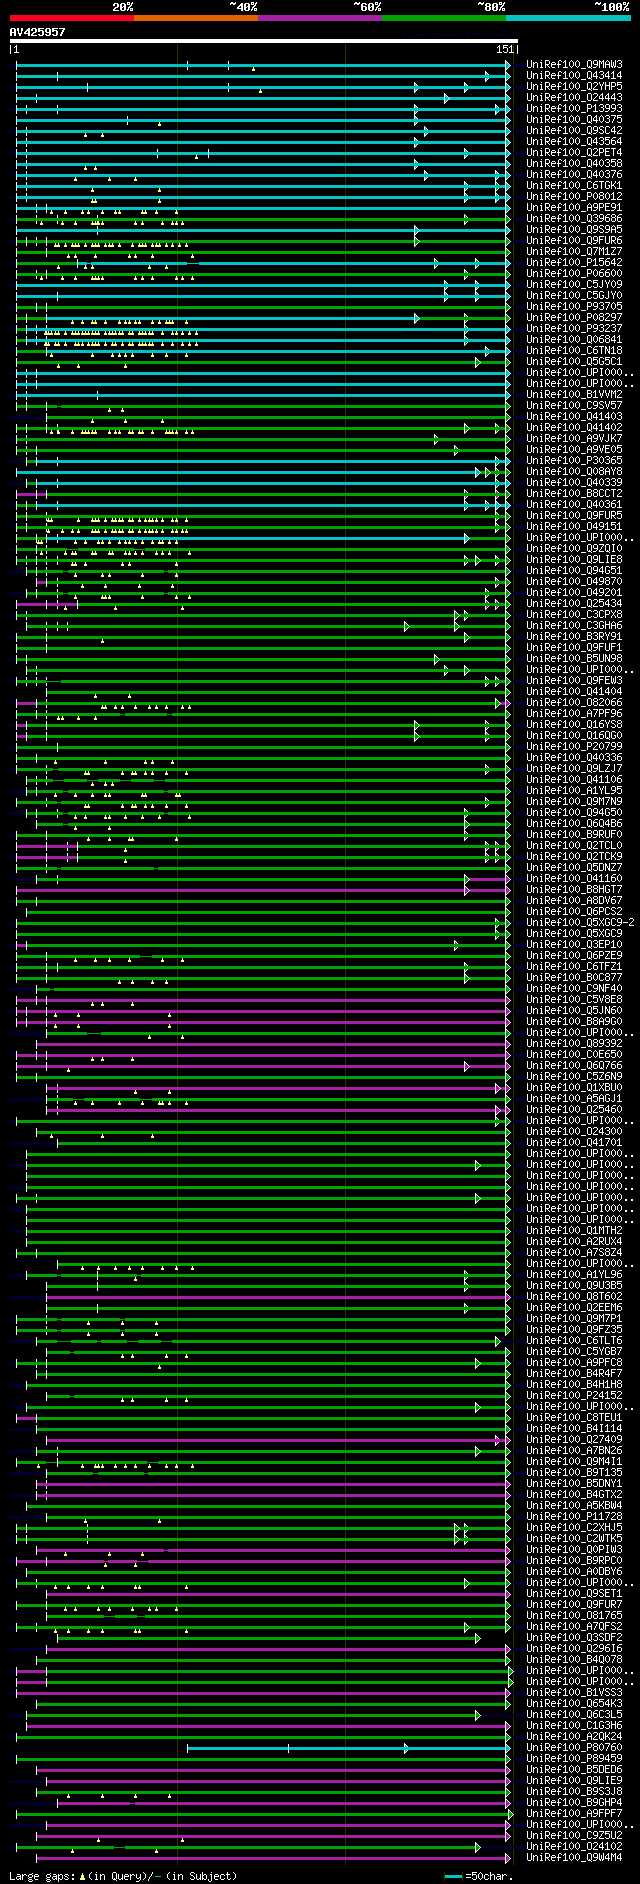Screen dimensions: 640x1884
Task: Select hit UniRef100_P13993
Action: coord(574,108)
